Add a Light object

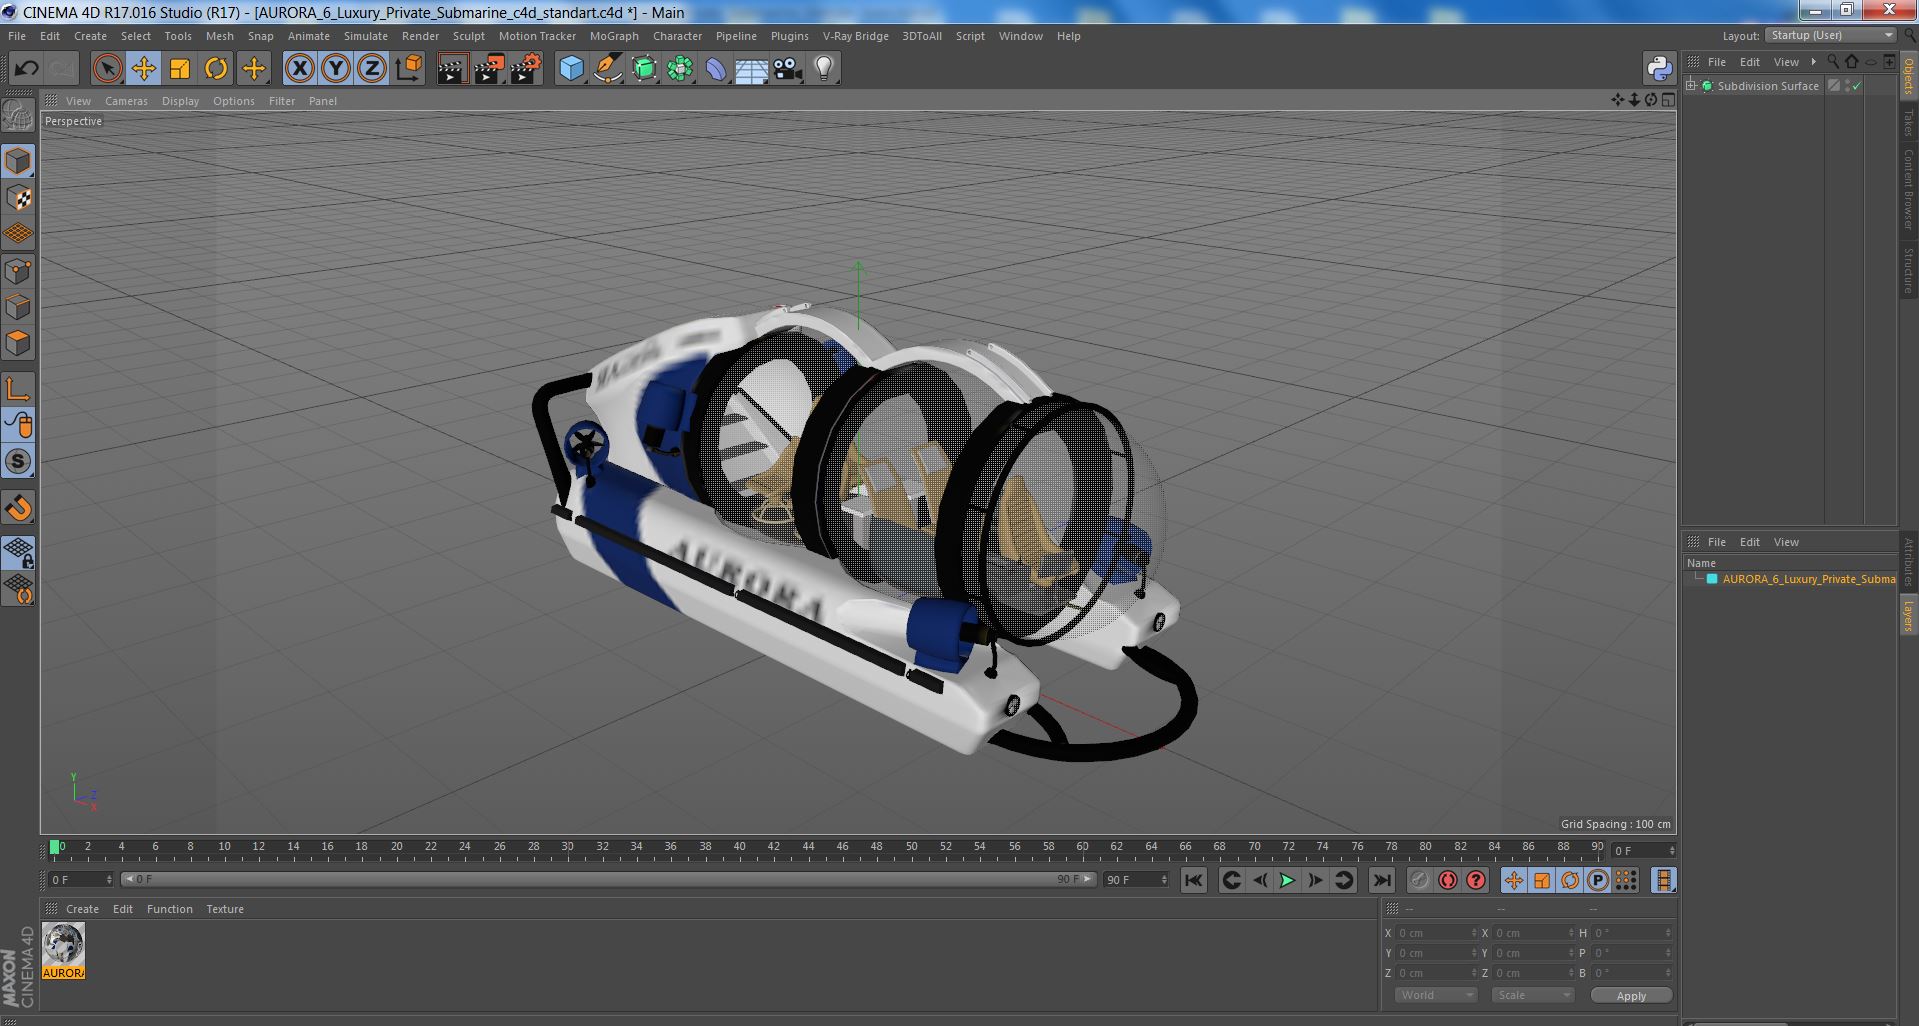824,68
